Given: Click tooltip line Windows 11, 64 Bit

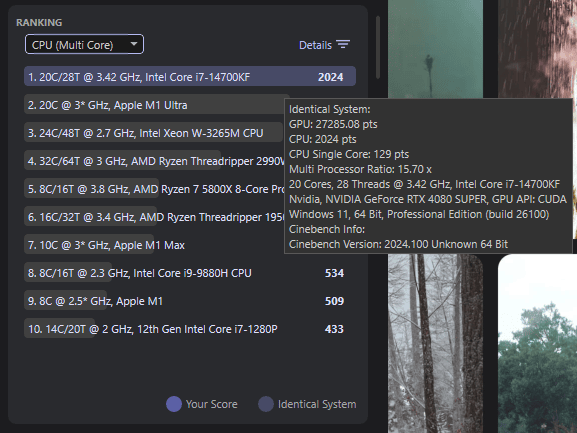Looking at the screenshot, I should (419, 214).
